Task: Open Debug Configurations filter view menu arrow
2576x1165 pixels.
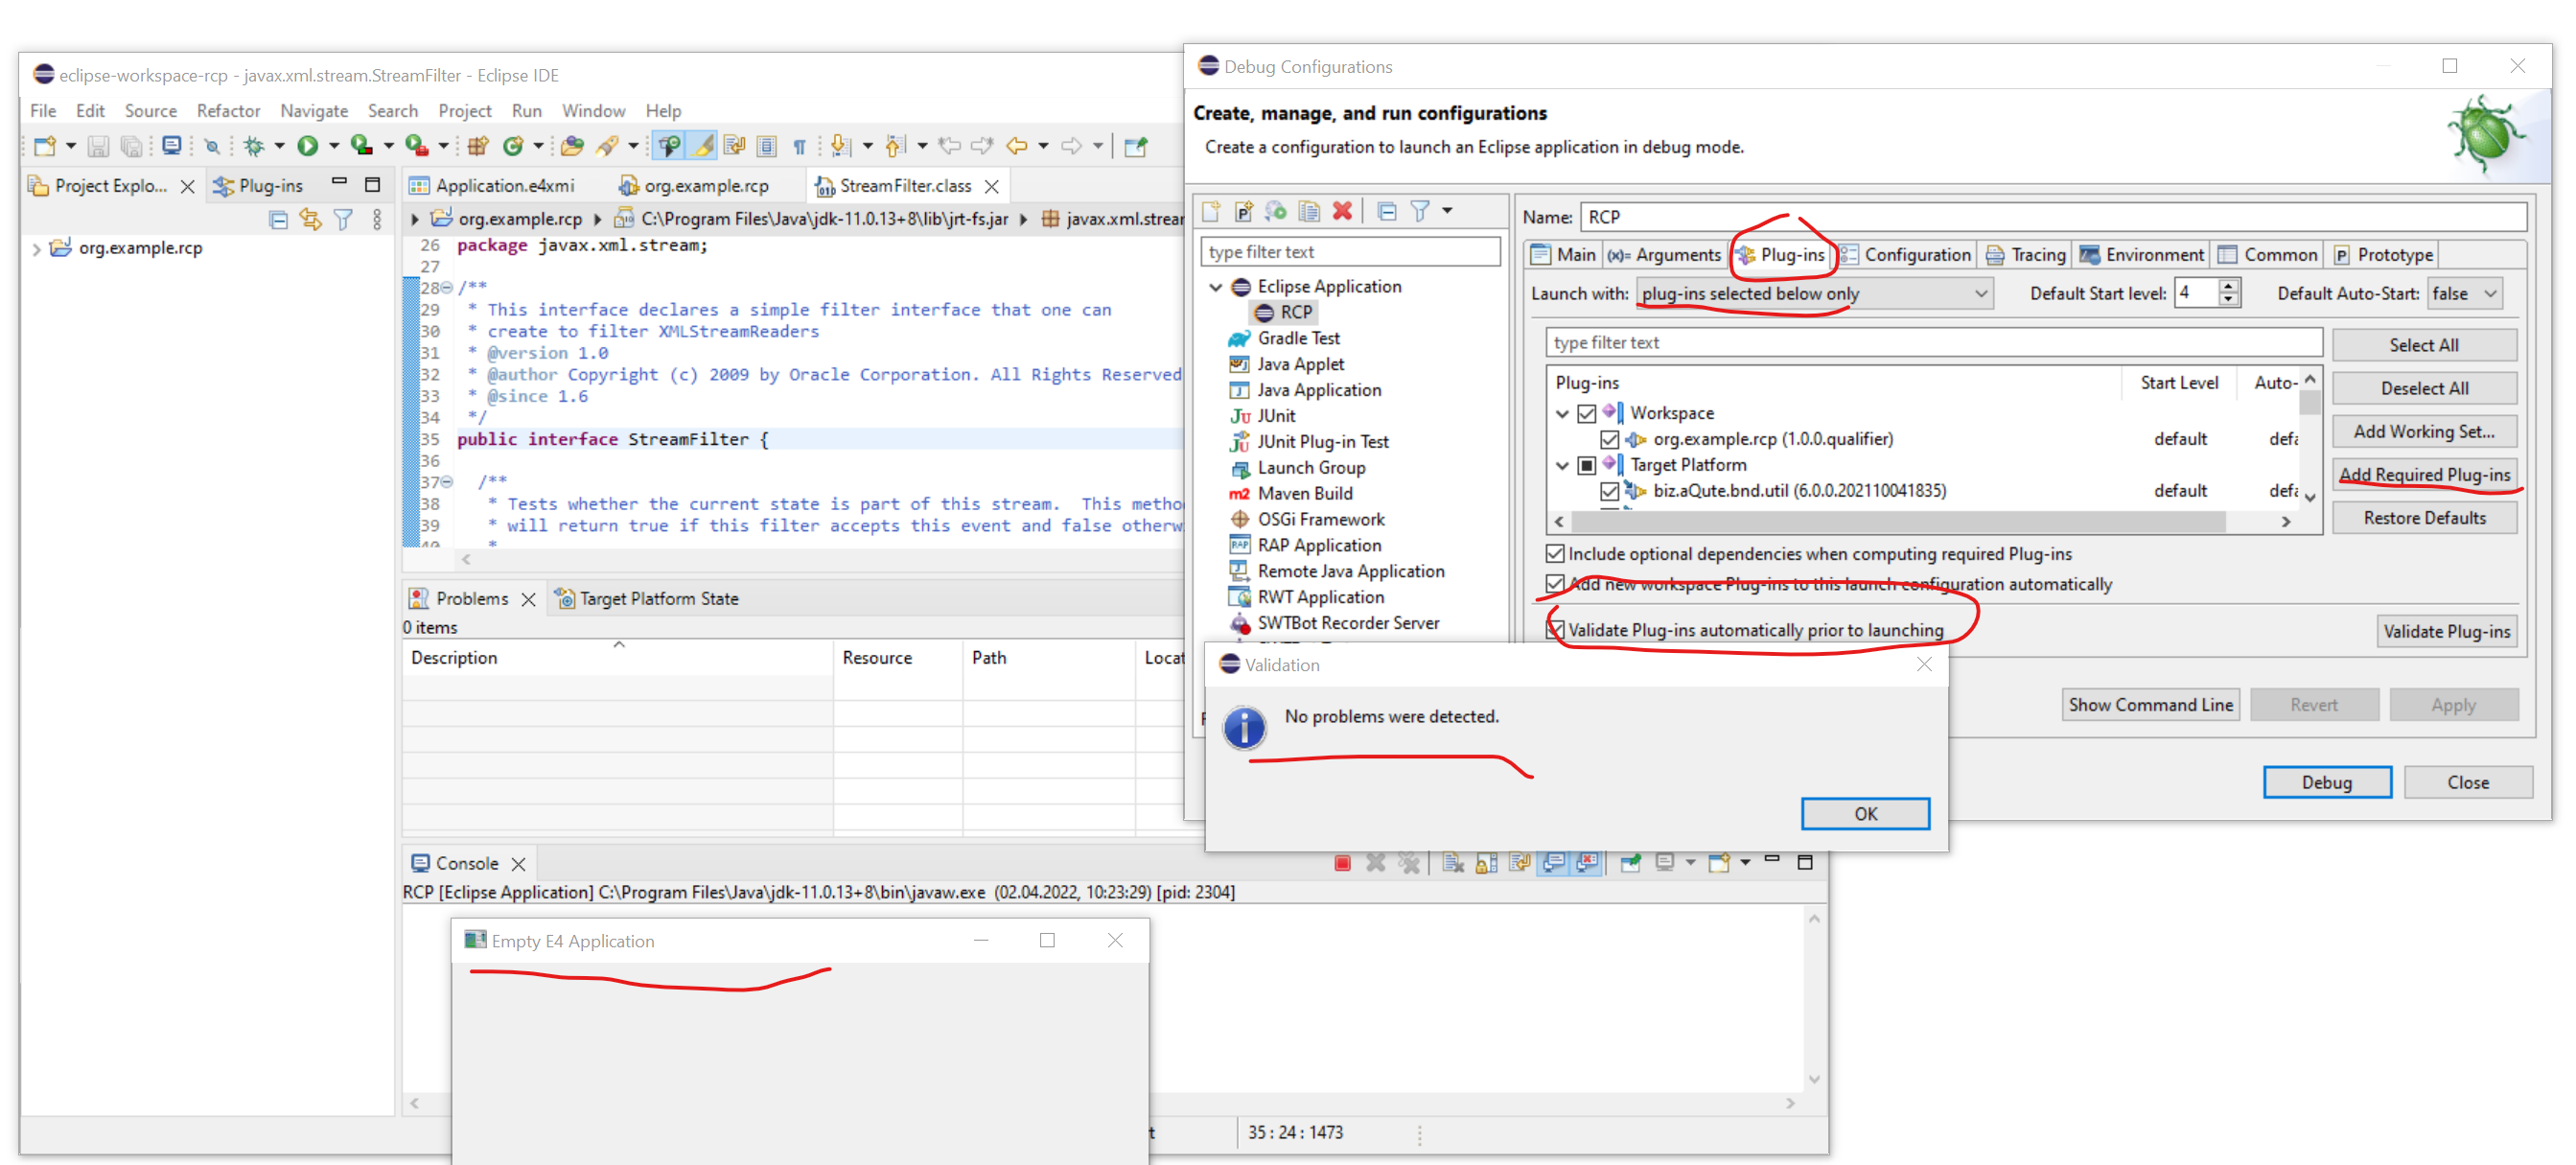Action: coord(1446,211)
